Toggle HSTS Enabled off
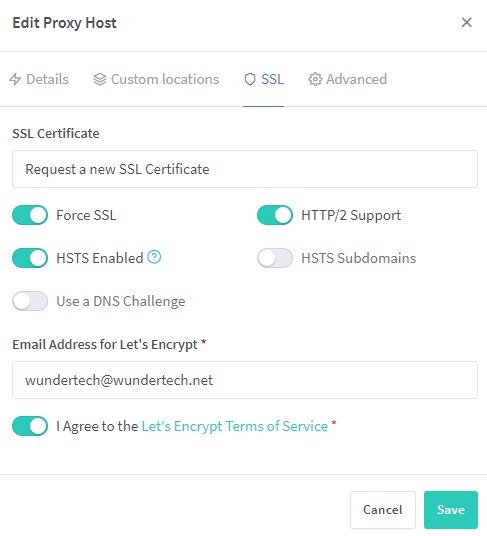Image resolution: width=487 pixels, height=536 pixels. click(x=30, y=258)
